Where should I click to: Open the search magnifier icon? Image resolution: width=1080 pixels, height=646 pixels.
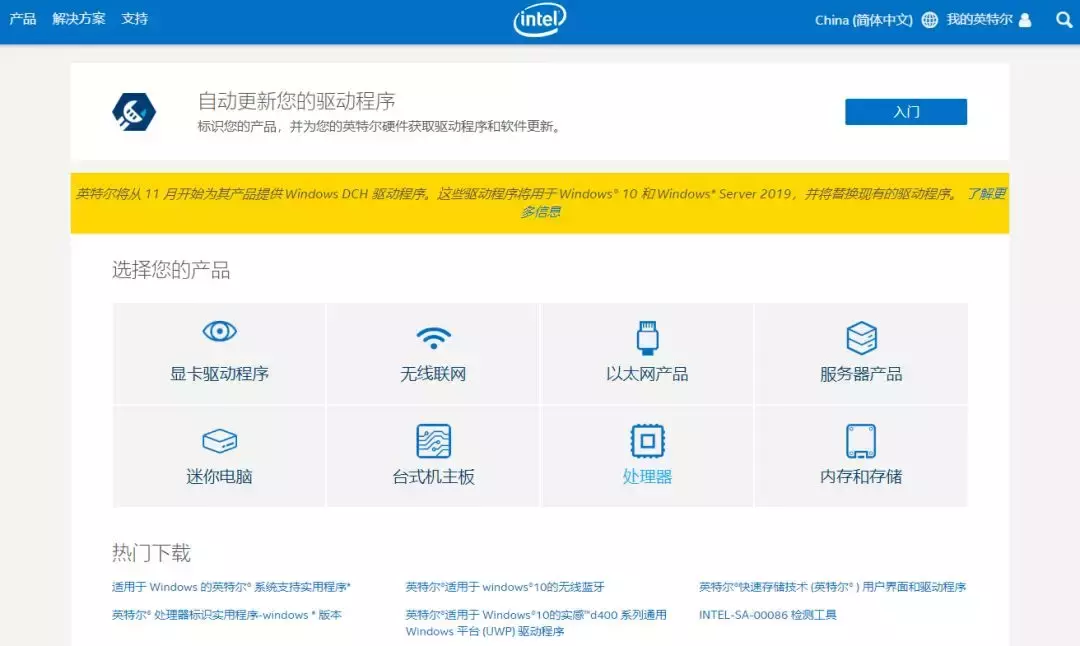[x=1064, y=20]
